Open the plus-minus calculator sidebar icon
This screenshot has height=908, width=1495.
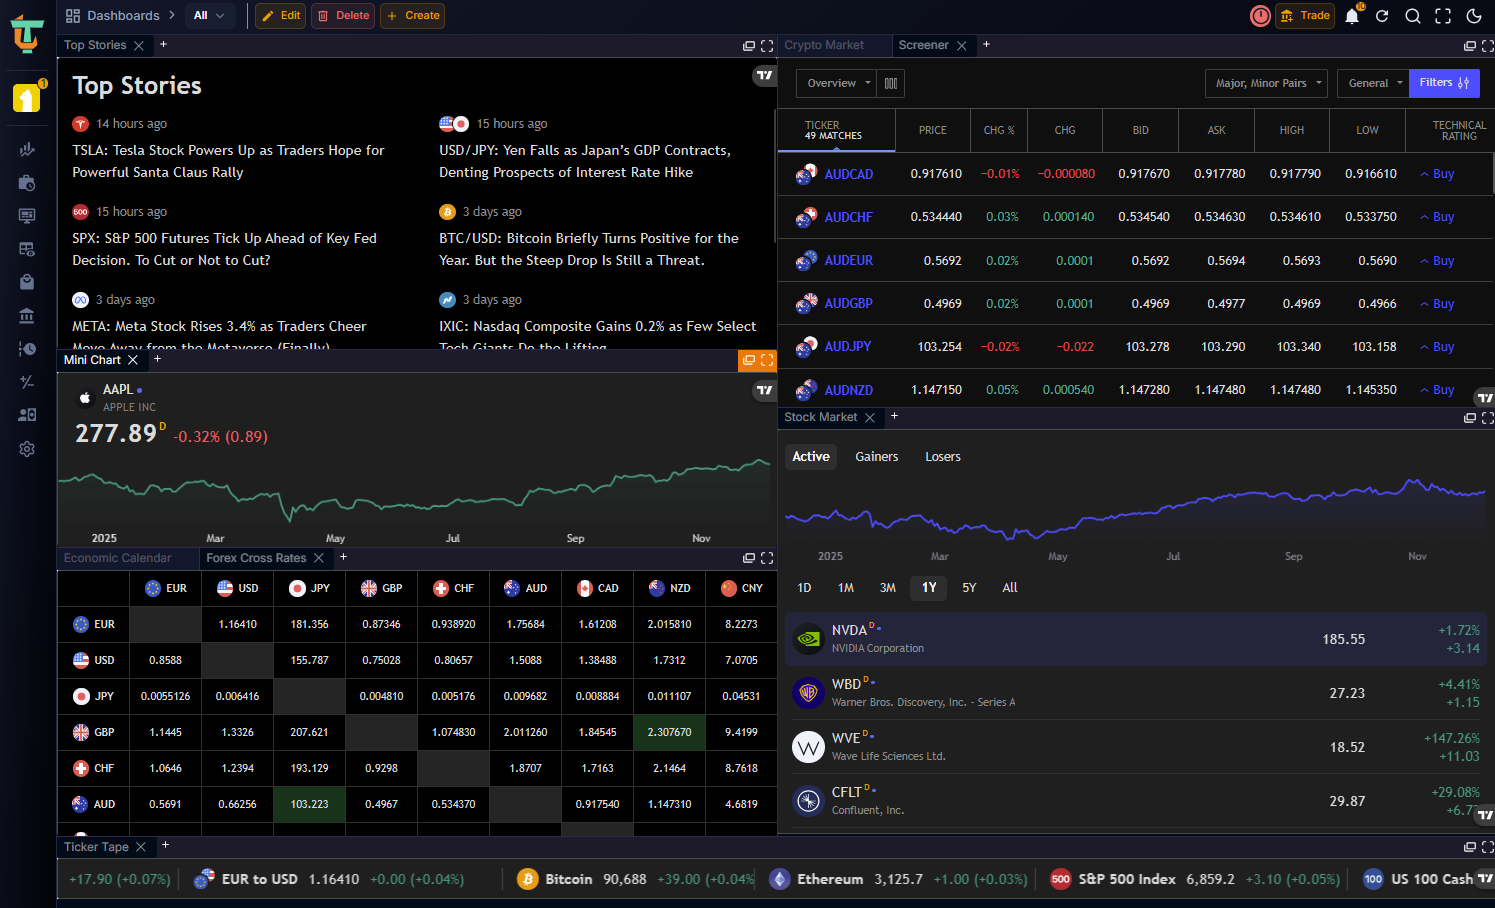click(27, 382)
